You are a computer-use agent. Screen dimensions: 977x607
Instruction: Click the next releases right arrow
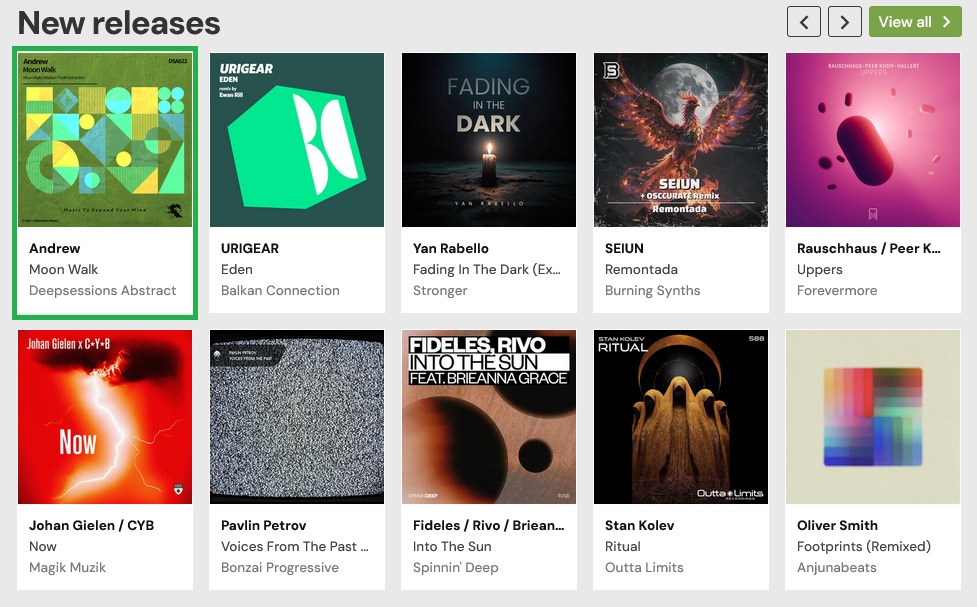[844, 21]
